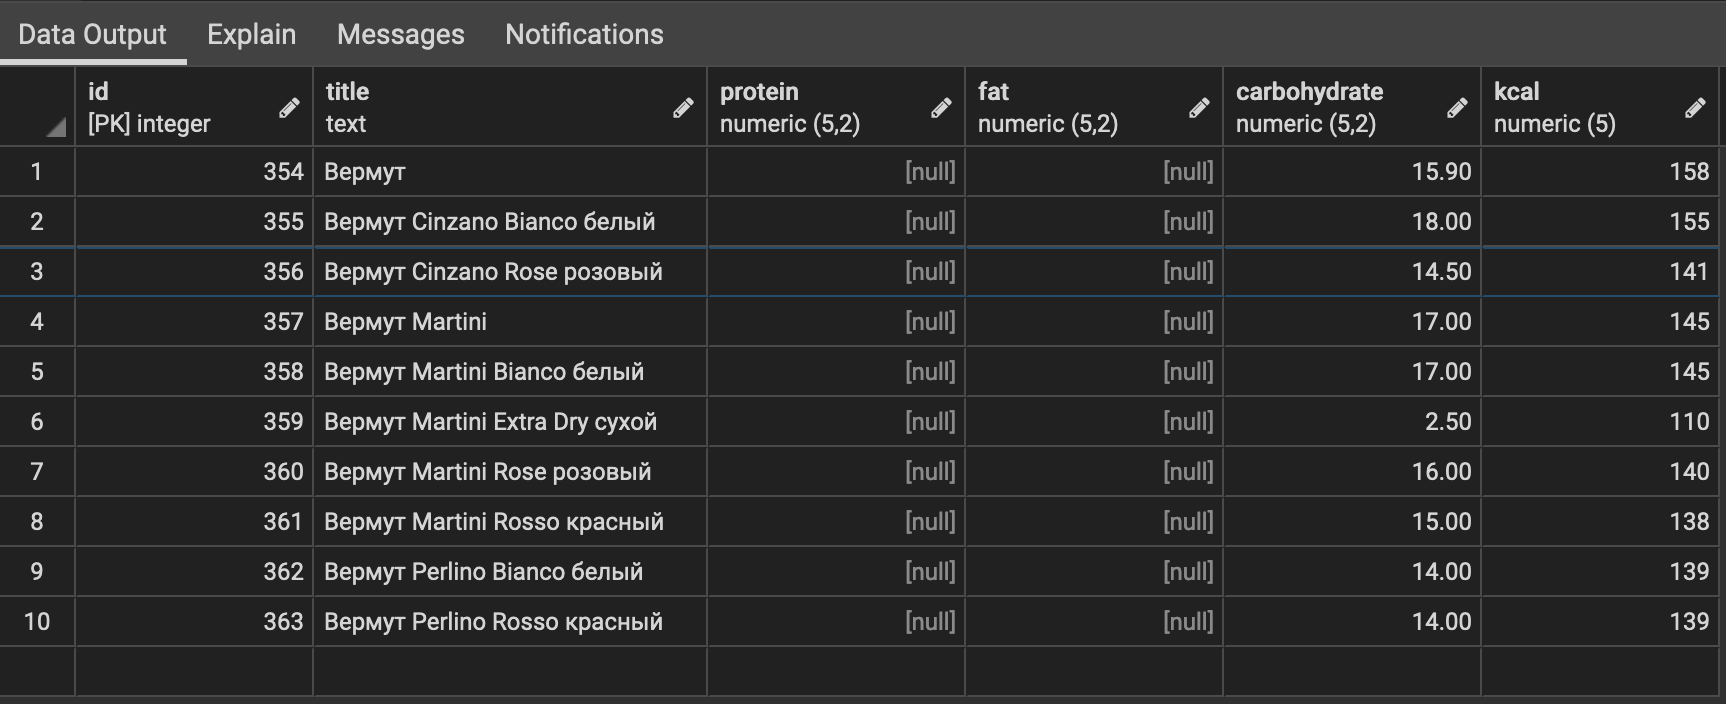
Task: Select row 1 by its row number
Action: click(37, 172)
